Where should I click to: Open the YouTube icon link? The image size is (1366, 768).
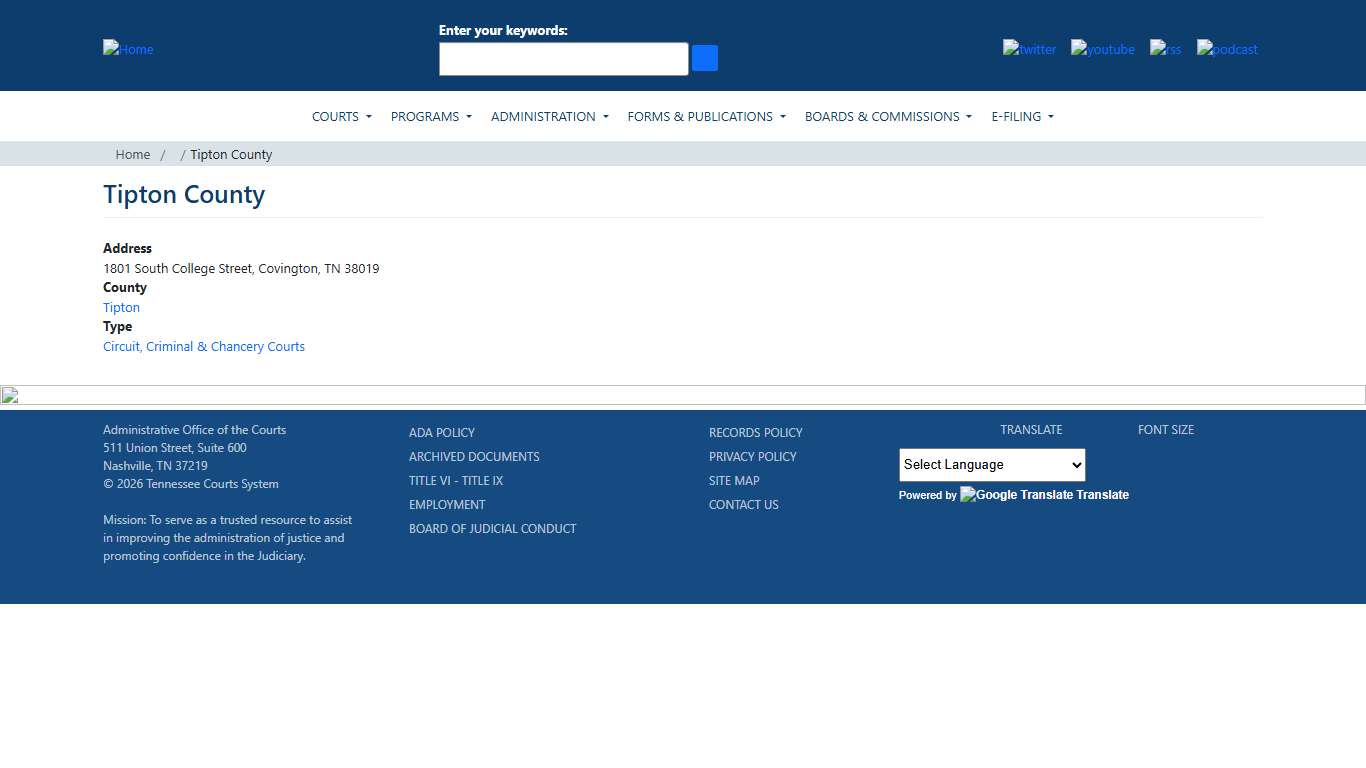pos(1102,49)
